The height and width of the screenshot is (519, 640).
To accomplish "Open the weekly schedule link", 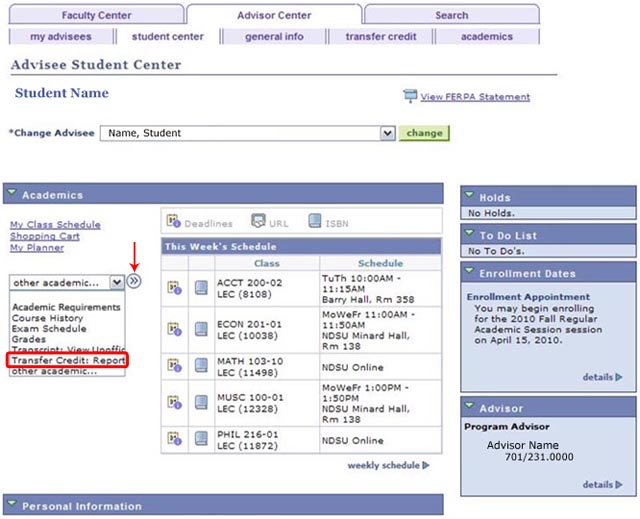I will pos(383,465).
